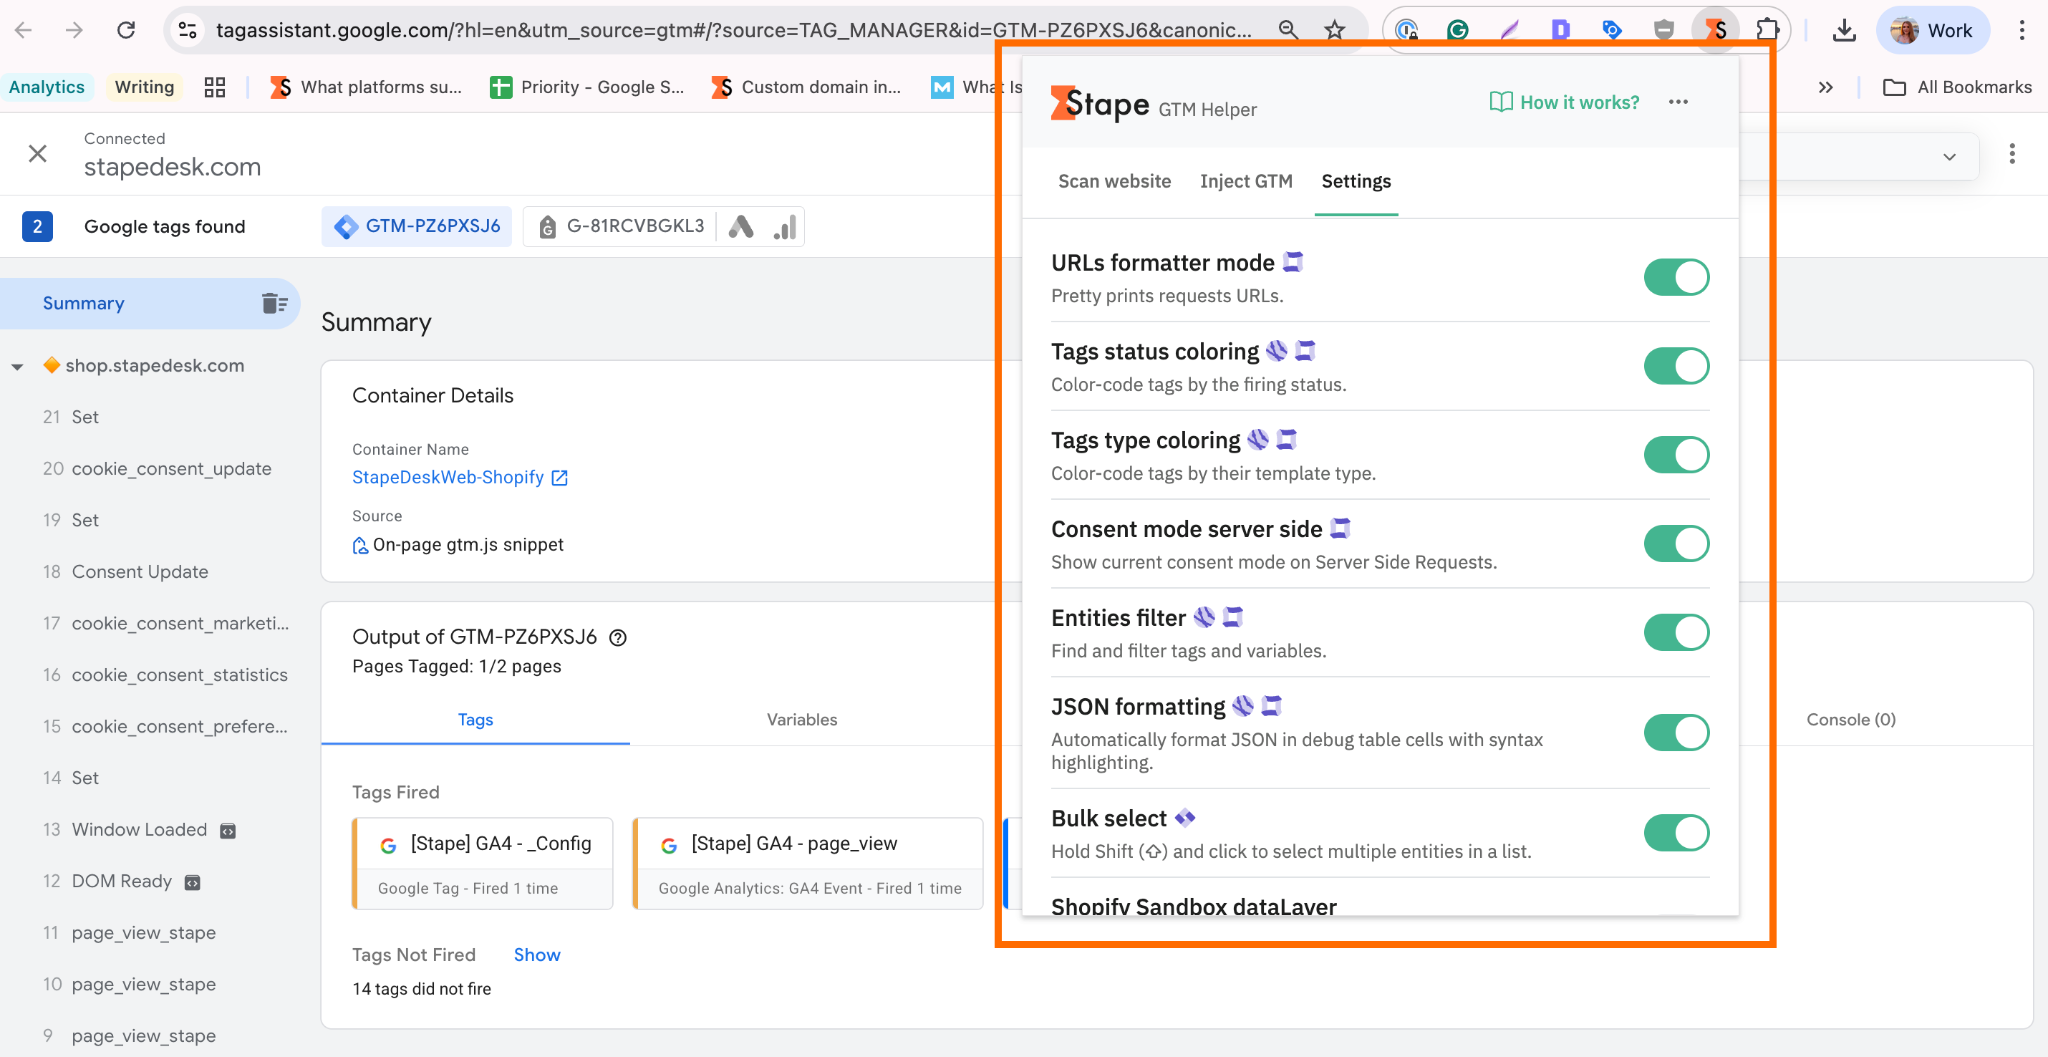This screenshot has height=1057, width=2048.
Task: Click the Google Ads icon beside G-81RCVBGKL3
Action: coord(741,227)
